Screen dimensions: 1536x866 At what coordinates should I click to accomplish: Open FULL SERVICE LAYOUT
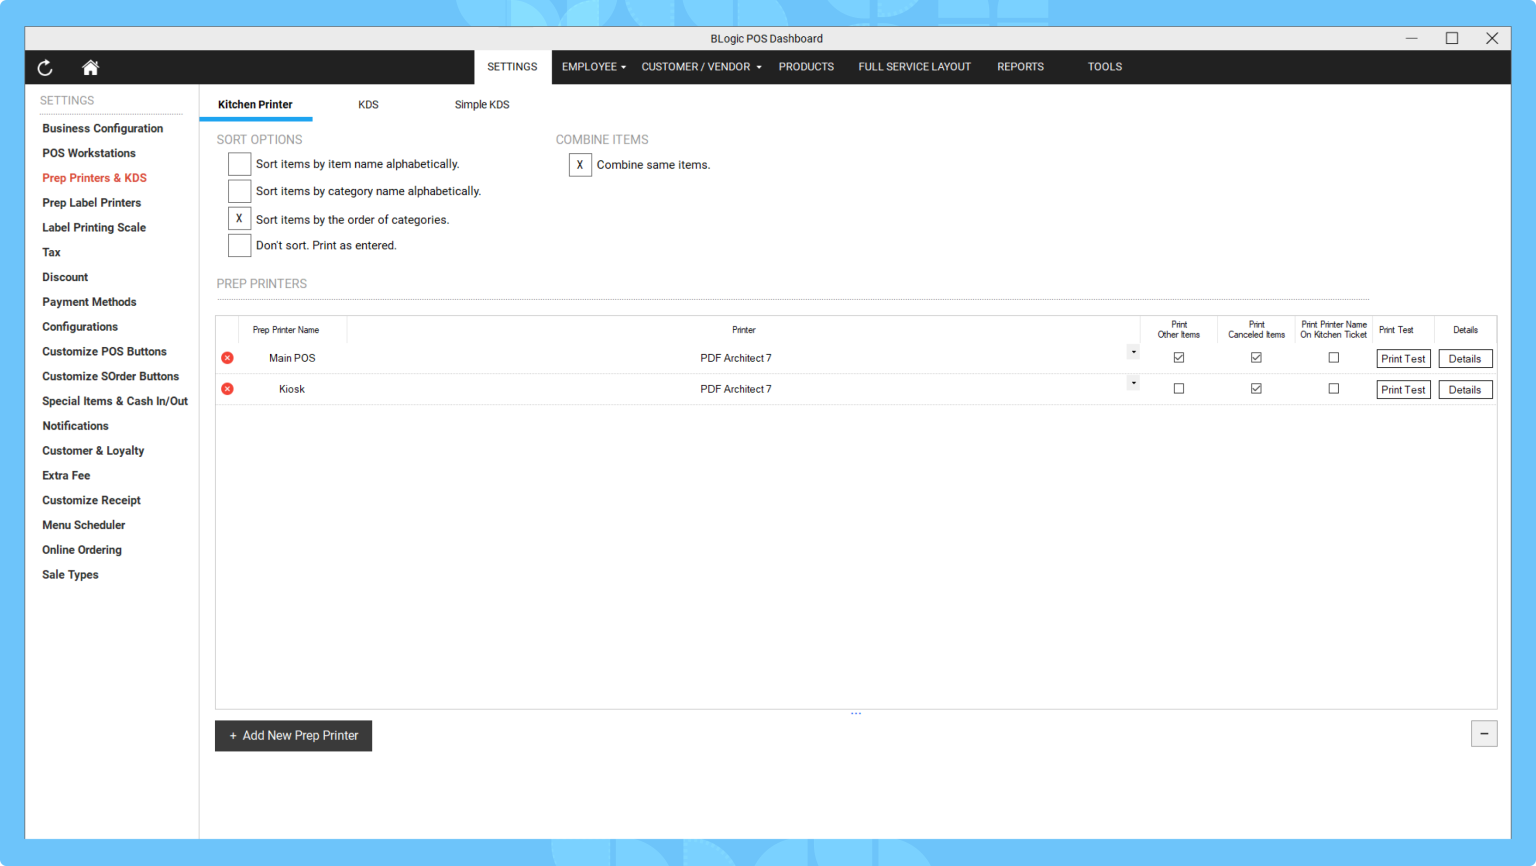[914, 67]
